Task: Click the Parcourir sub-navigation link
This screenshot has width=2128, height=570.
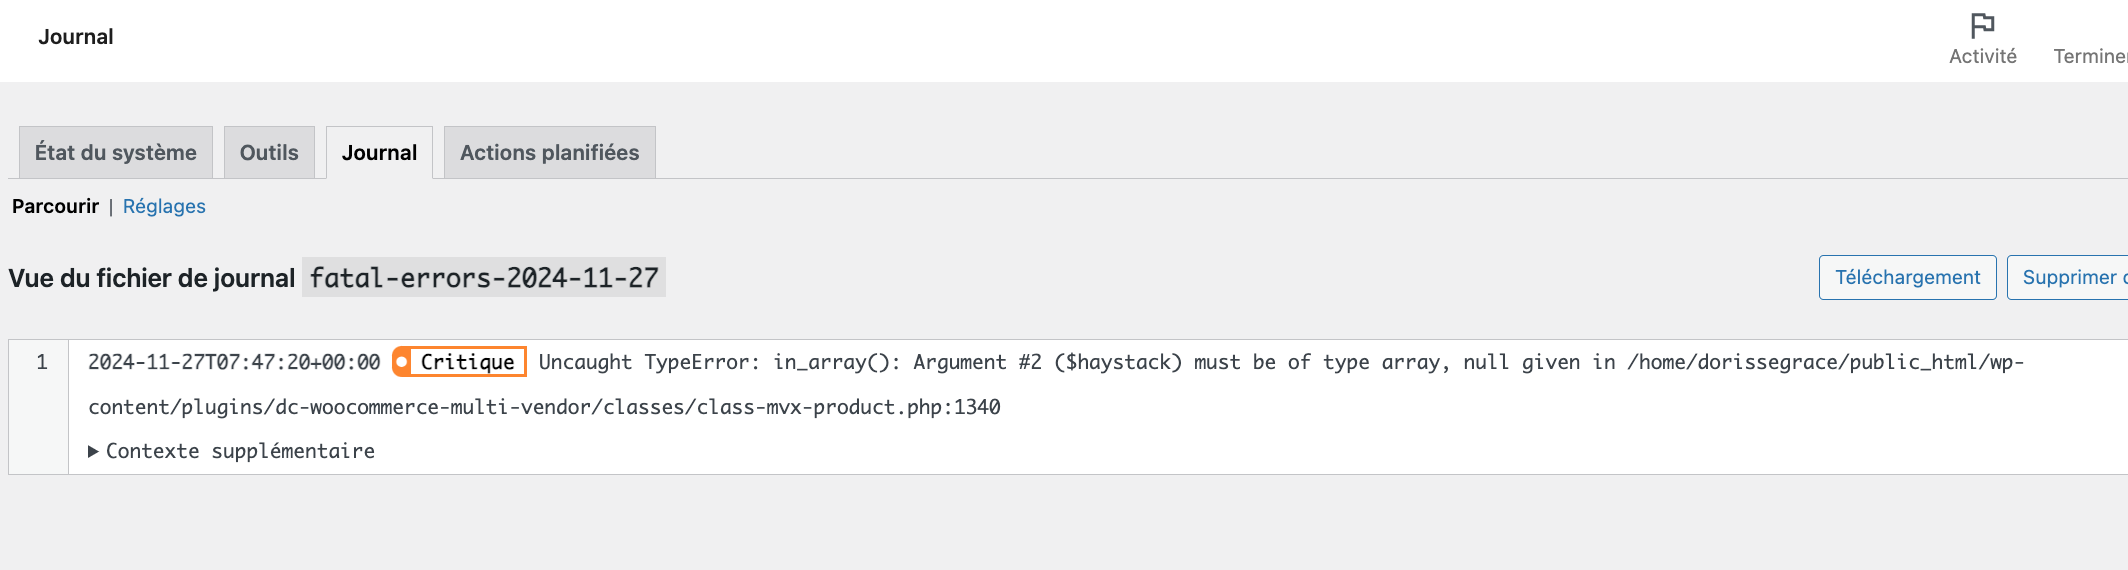Action: (x=55, y=206)
